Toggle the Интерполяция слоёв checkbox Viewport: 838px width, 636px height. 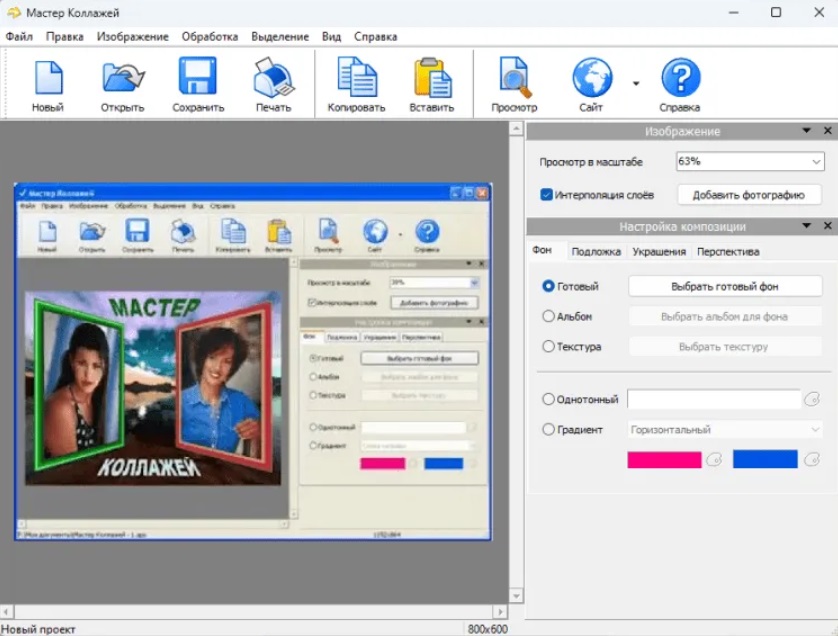pyautogui.click(x=546, y=195)
